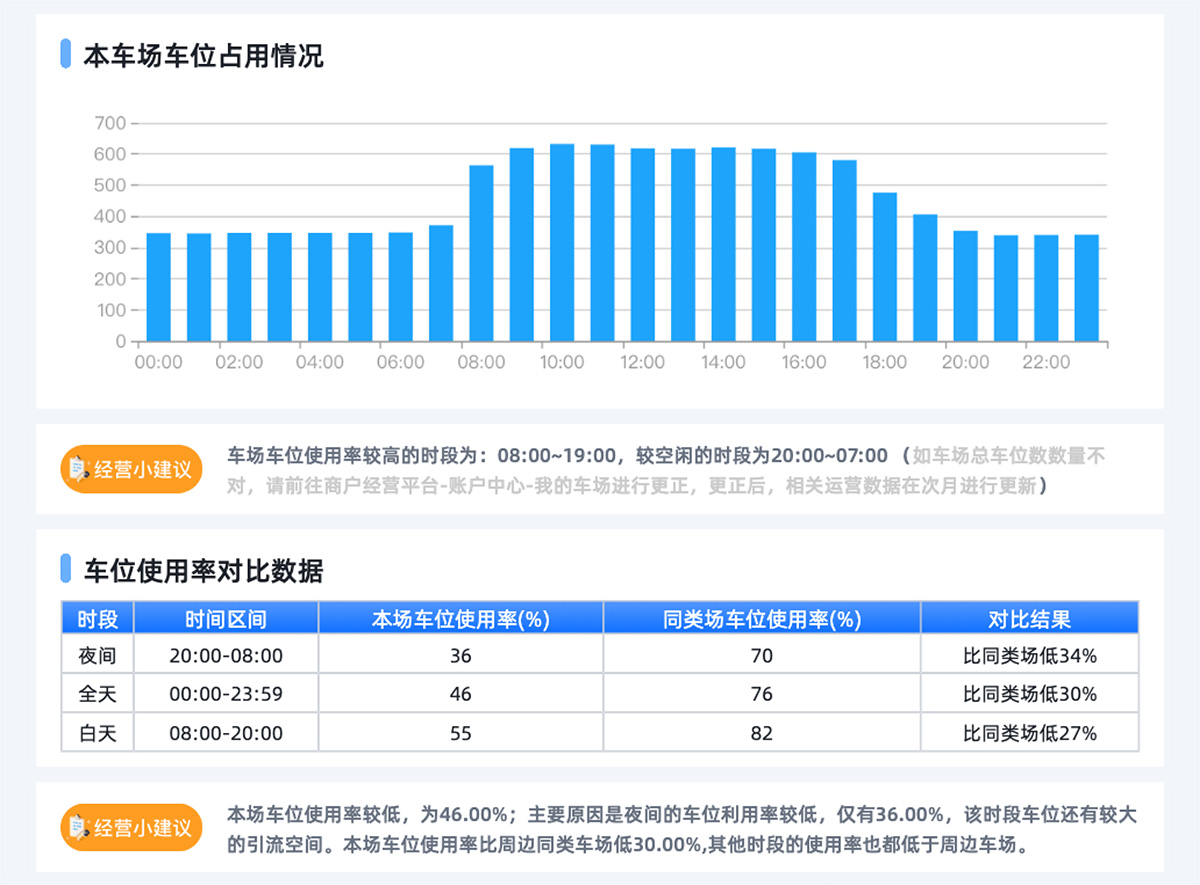1200x885 pixels.
Task: Click the 08:00 bar showing occupancy jump
Action: point(482,255)
